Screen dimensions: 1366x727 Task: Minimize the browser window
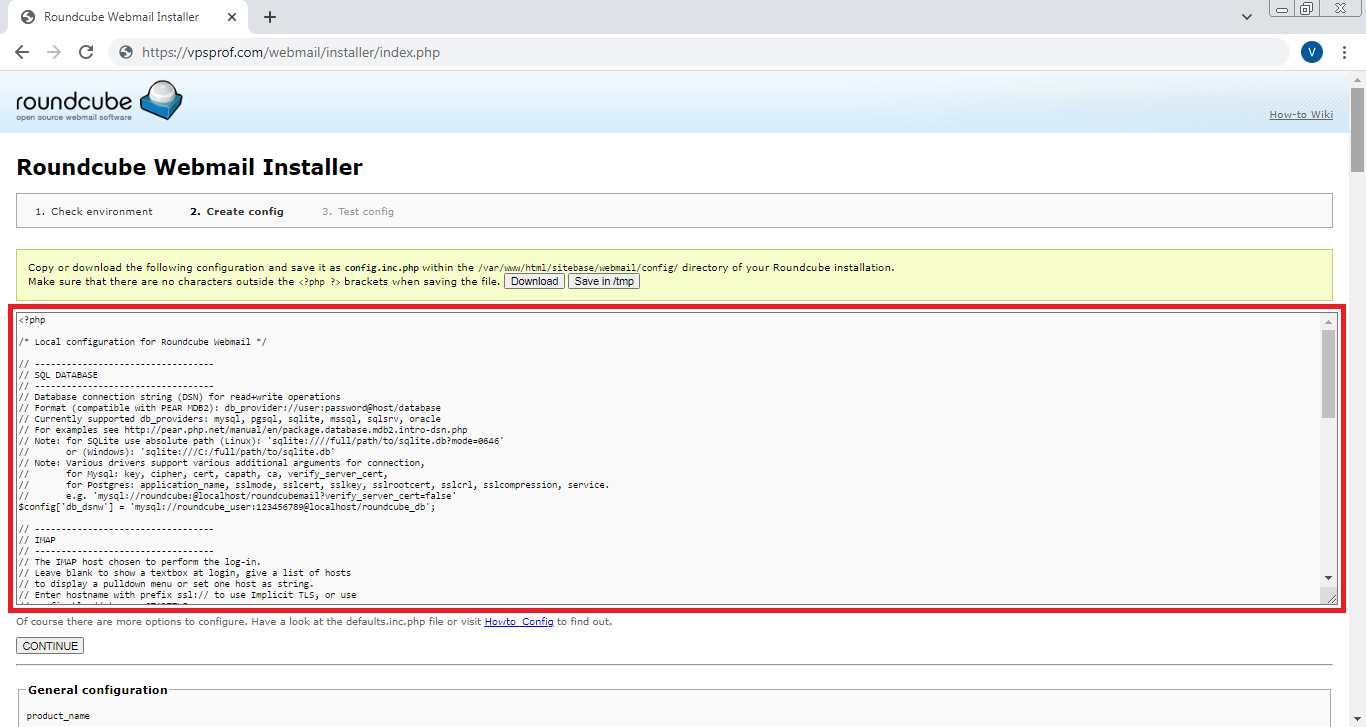1281,9
